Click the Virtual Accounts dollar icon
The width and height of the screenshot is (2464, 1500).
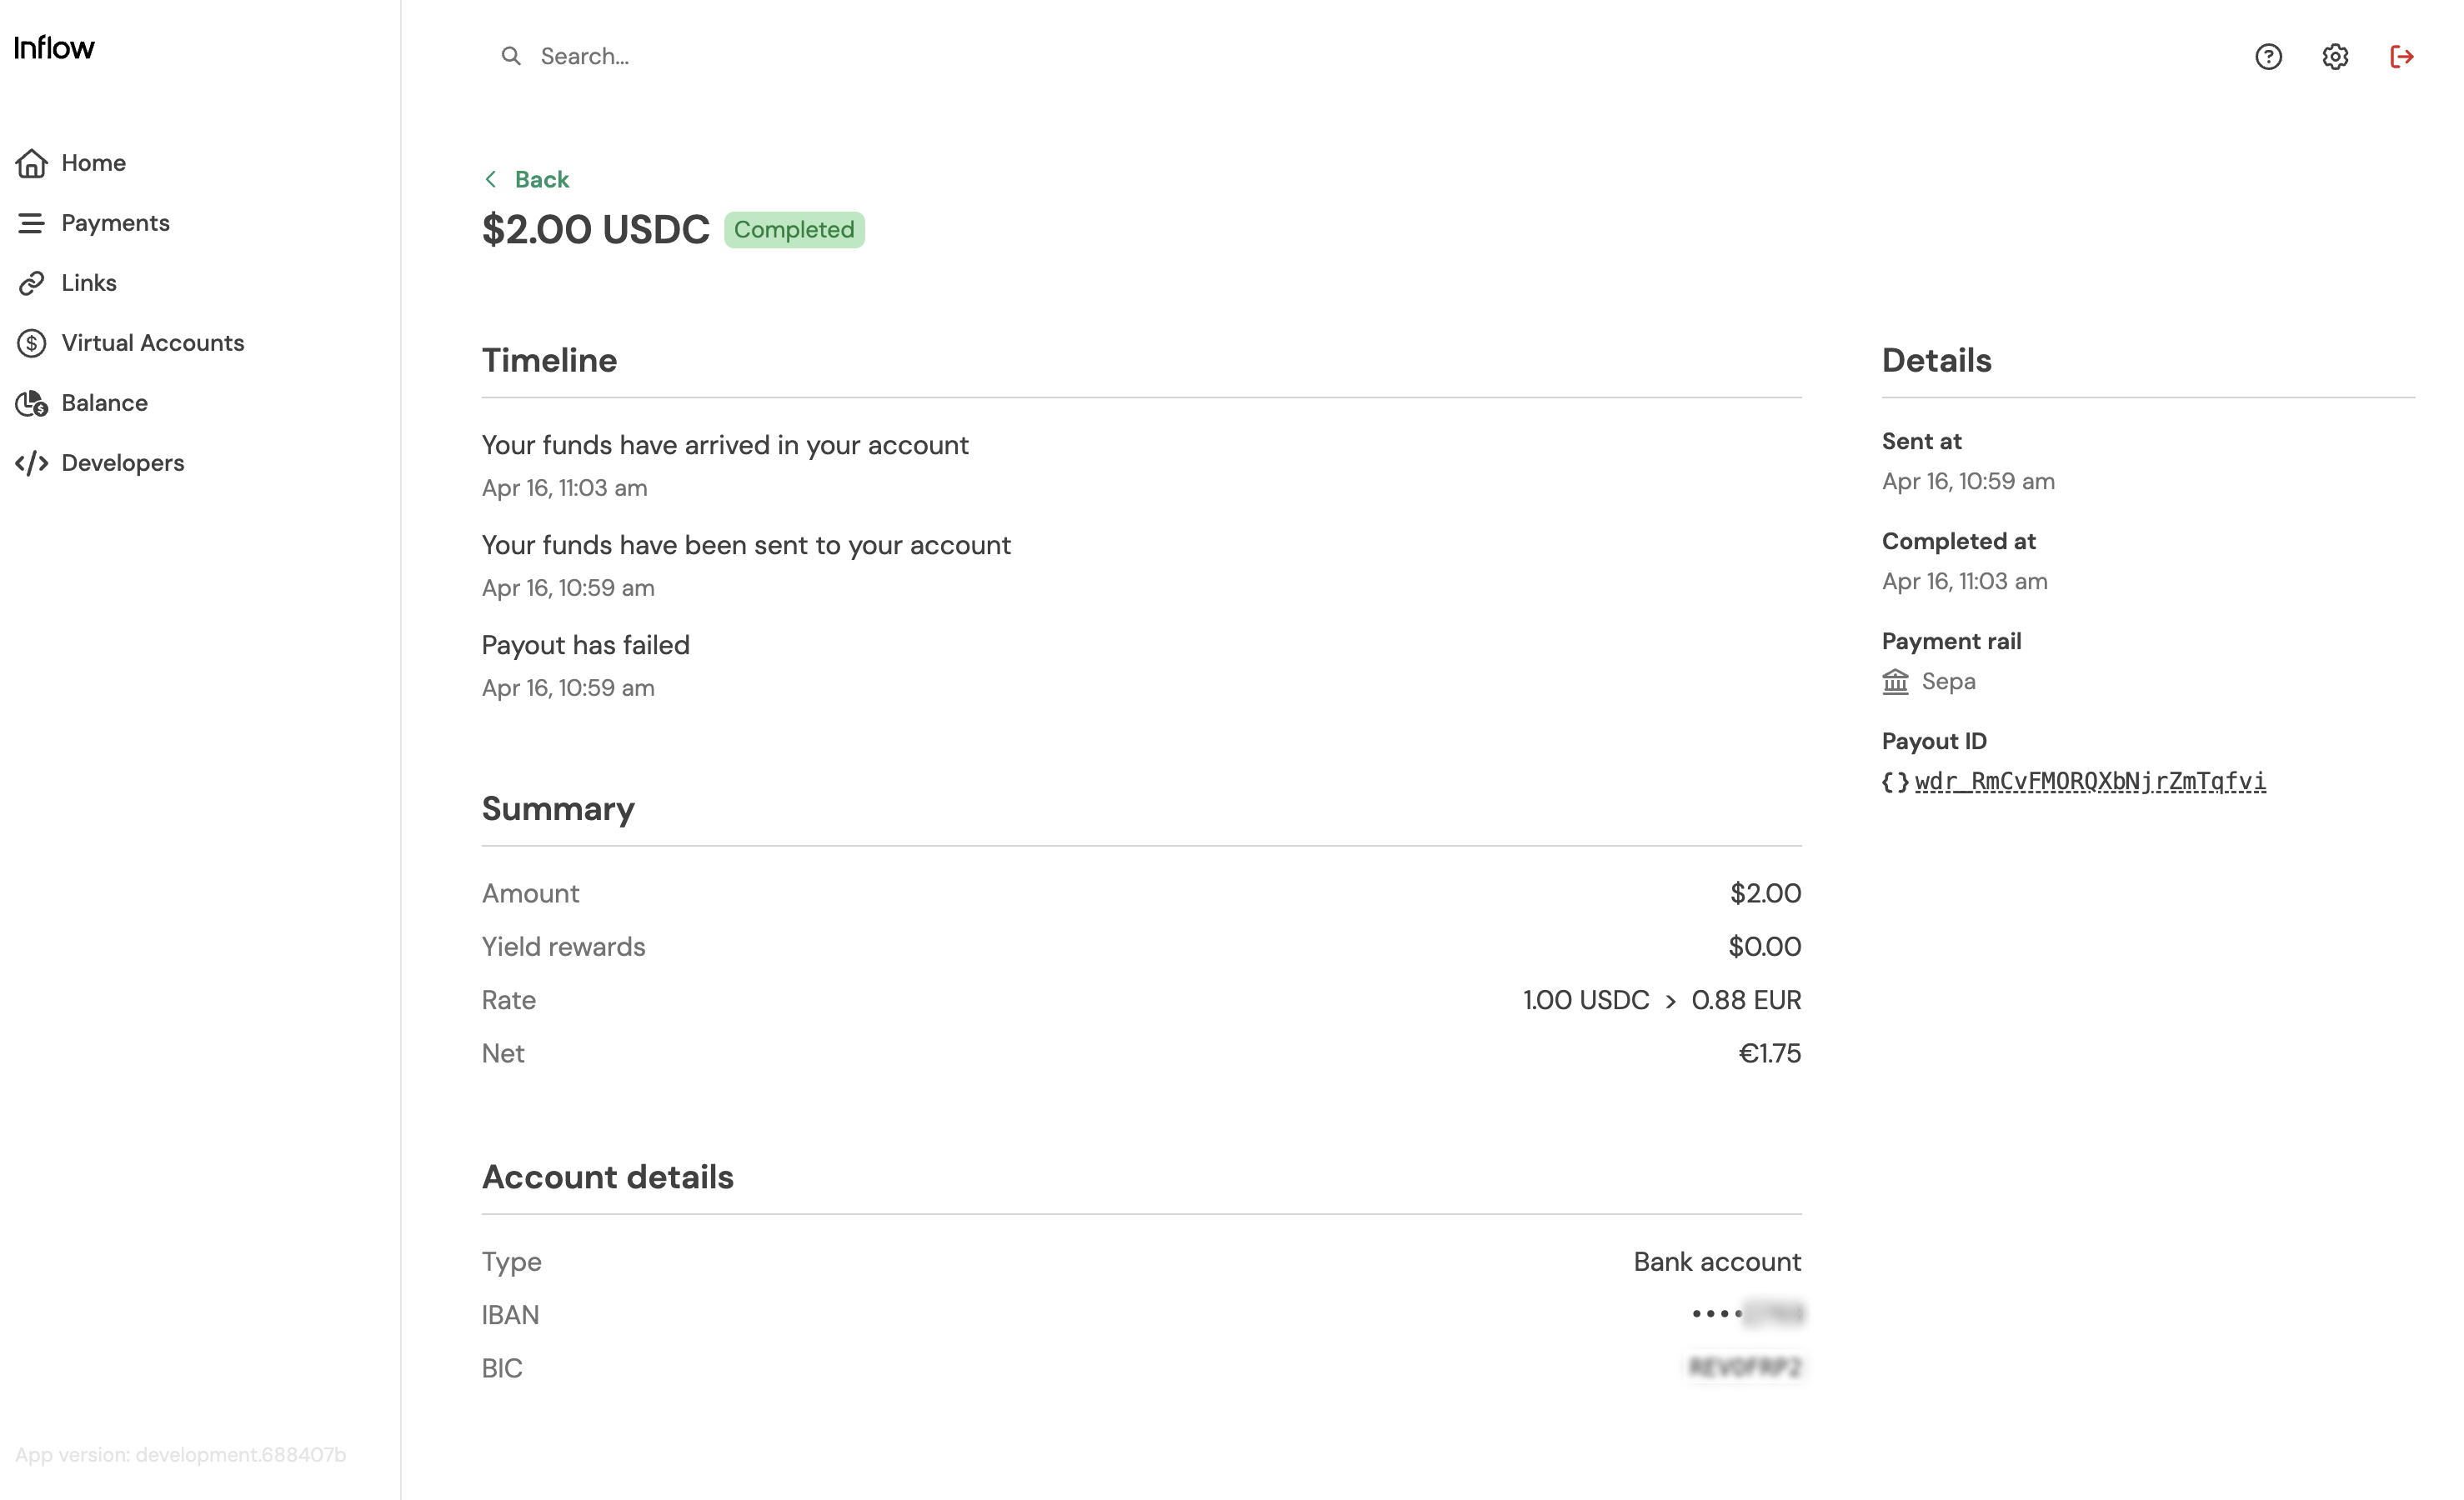31,343
